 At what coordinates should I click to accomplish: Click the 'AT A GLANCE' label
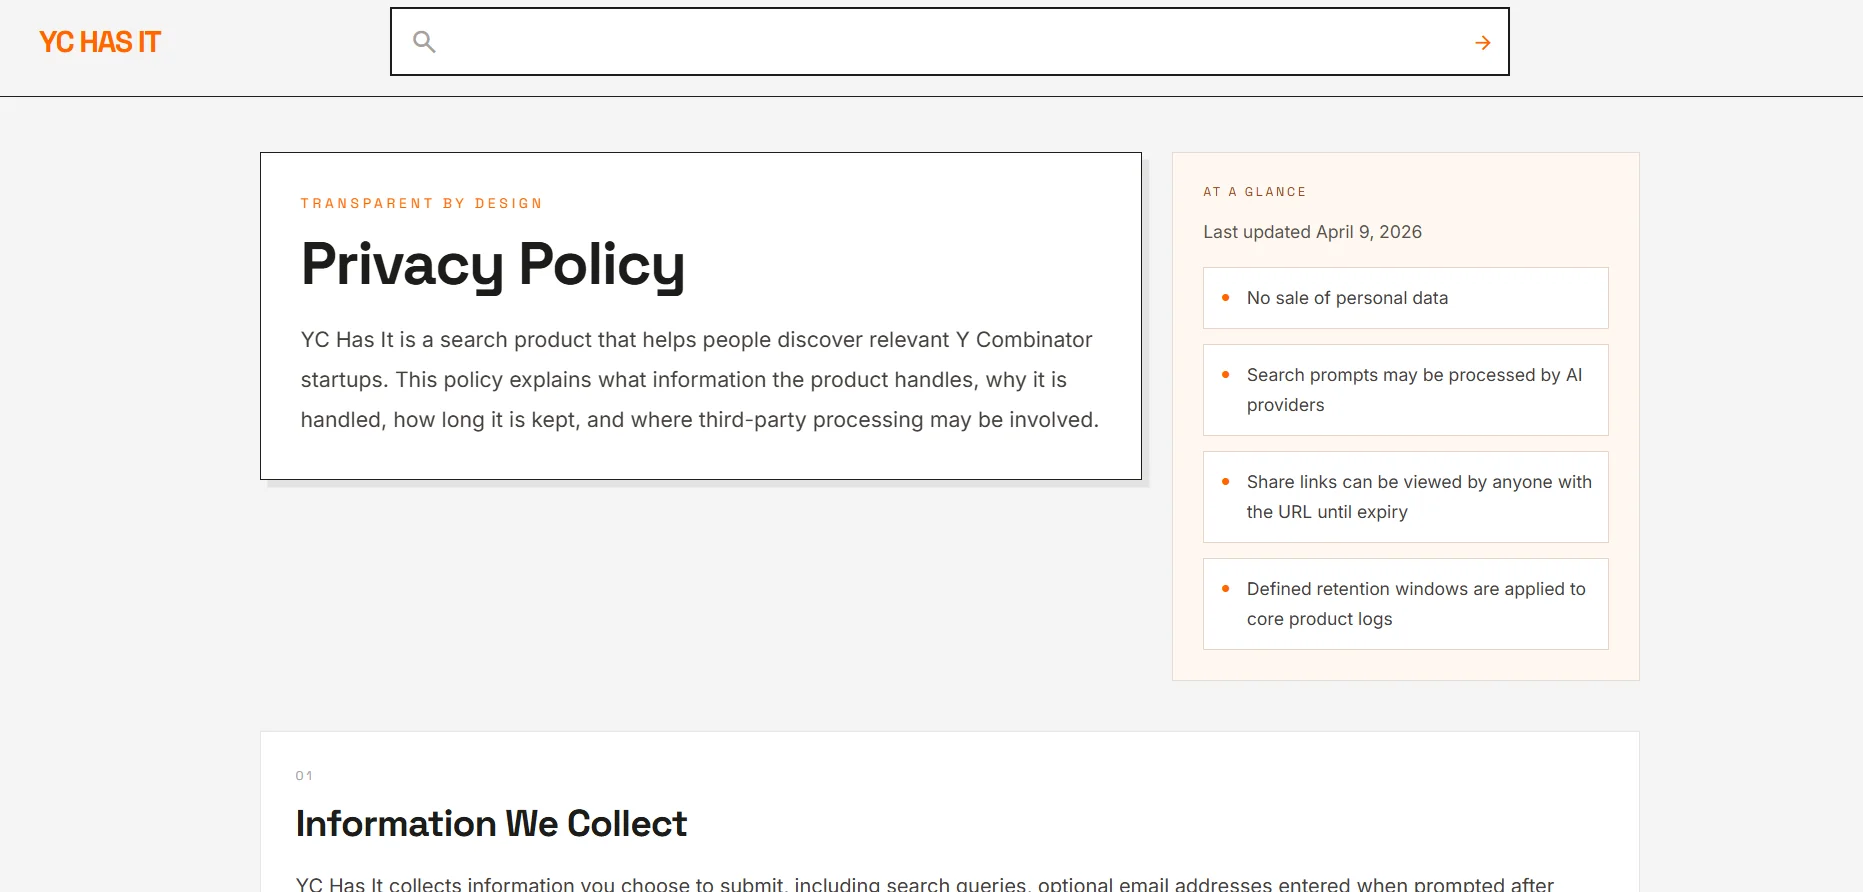coord(1255,192)
